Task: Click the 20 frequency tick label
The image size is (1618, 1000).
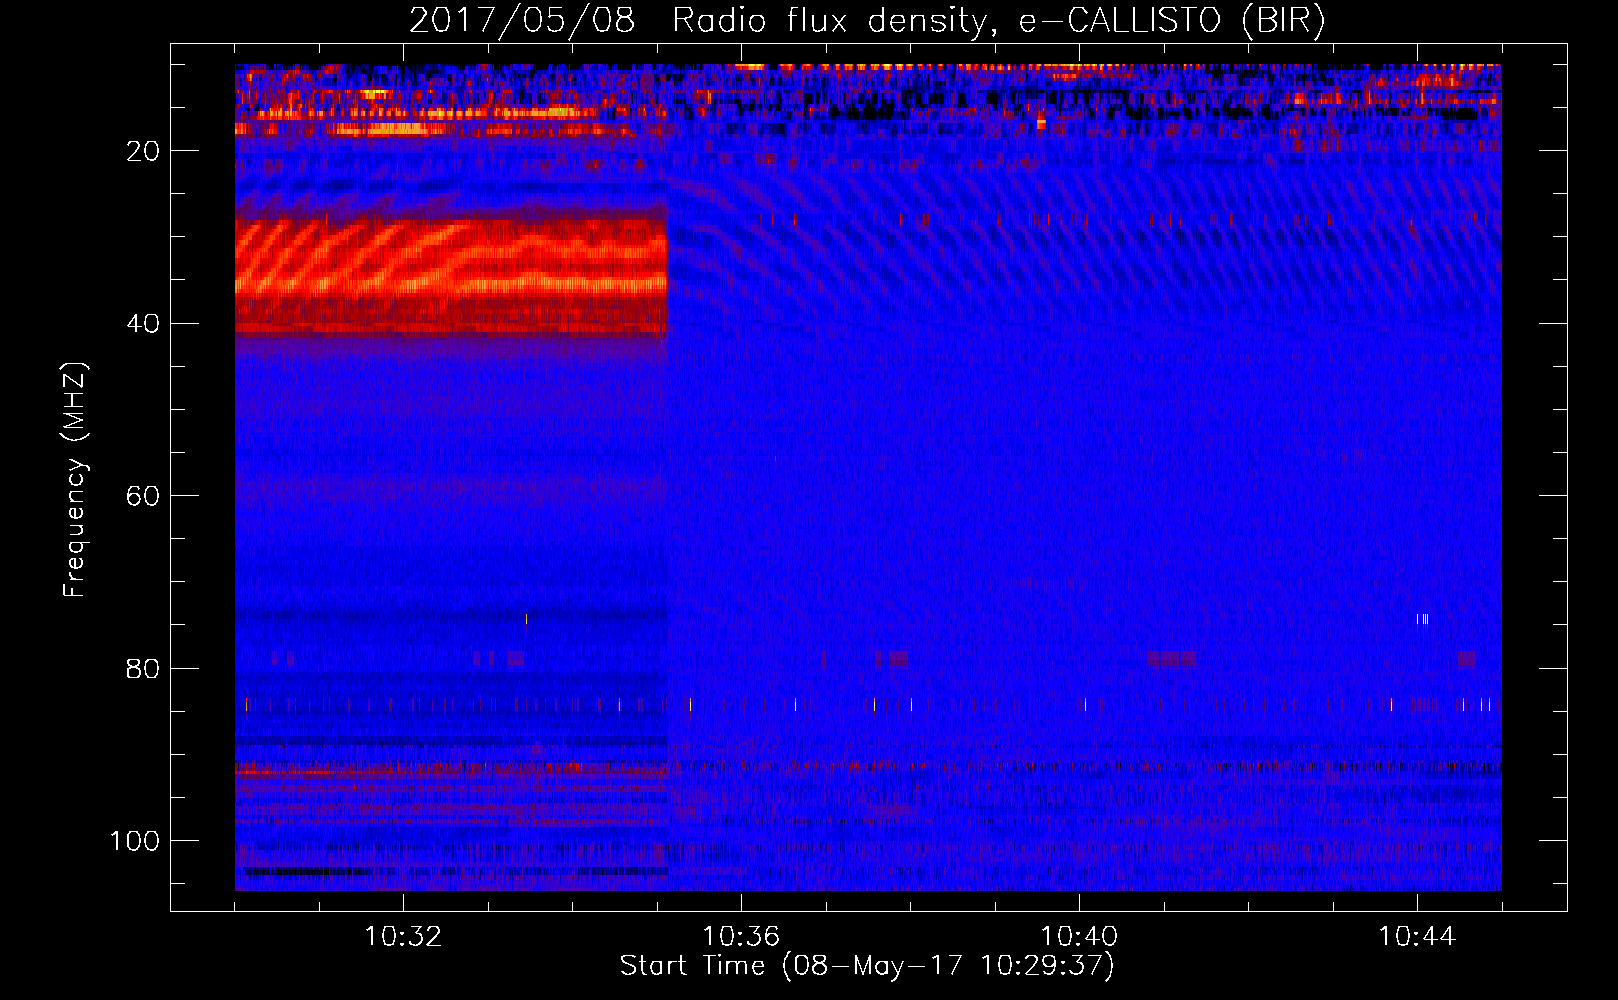Action: point(143,151)
